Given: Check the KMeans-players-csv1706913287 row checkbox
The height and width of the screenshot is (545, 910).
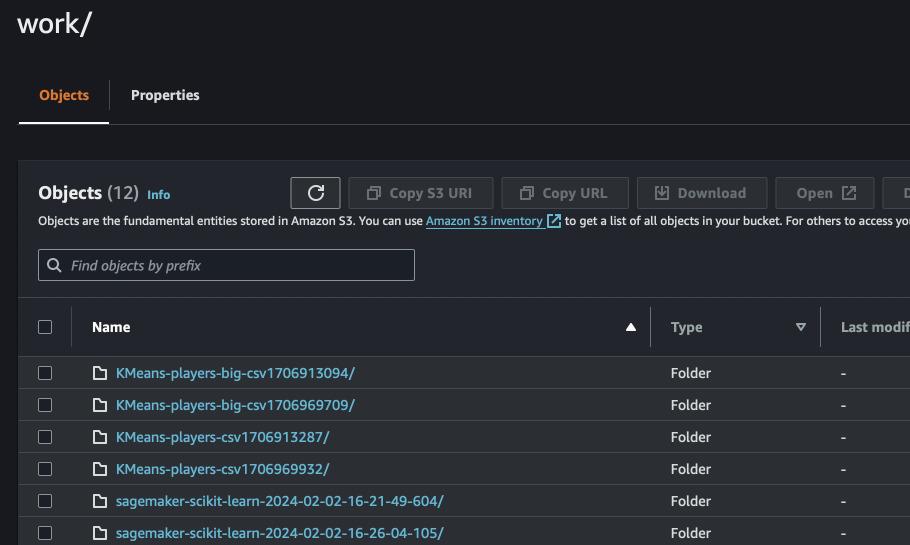Looking at the screenshot, I should coord(45,436).
